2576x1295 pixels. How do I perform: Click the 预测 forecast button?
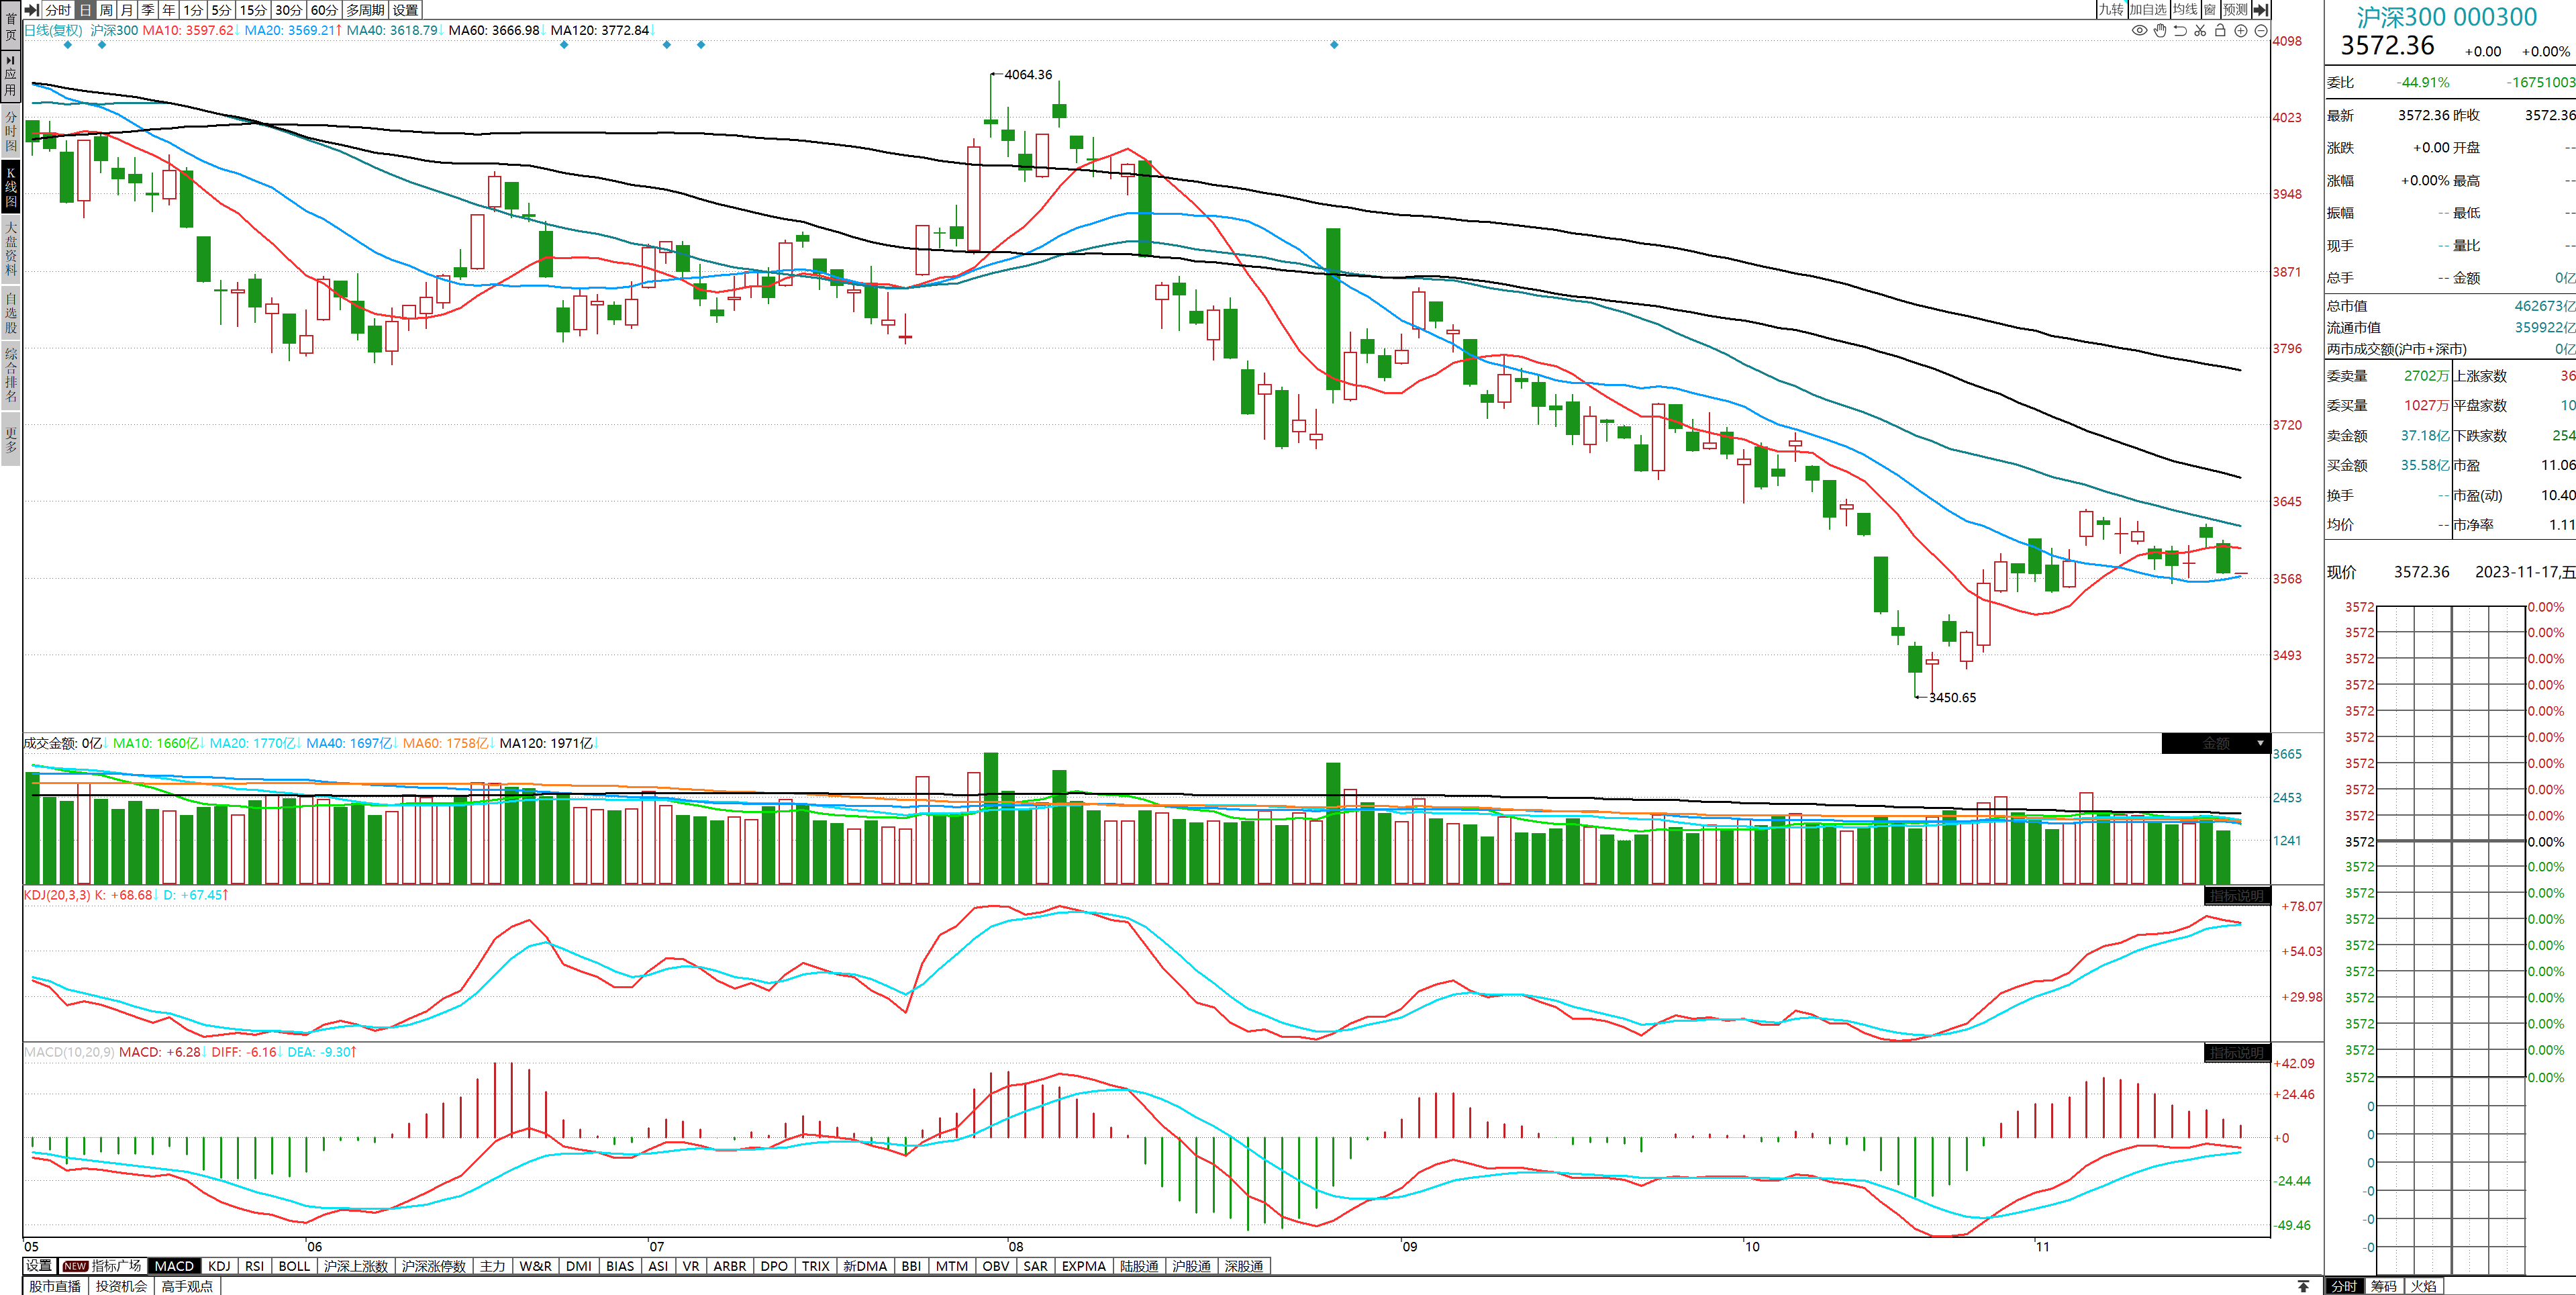tap(2235, 10)
